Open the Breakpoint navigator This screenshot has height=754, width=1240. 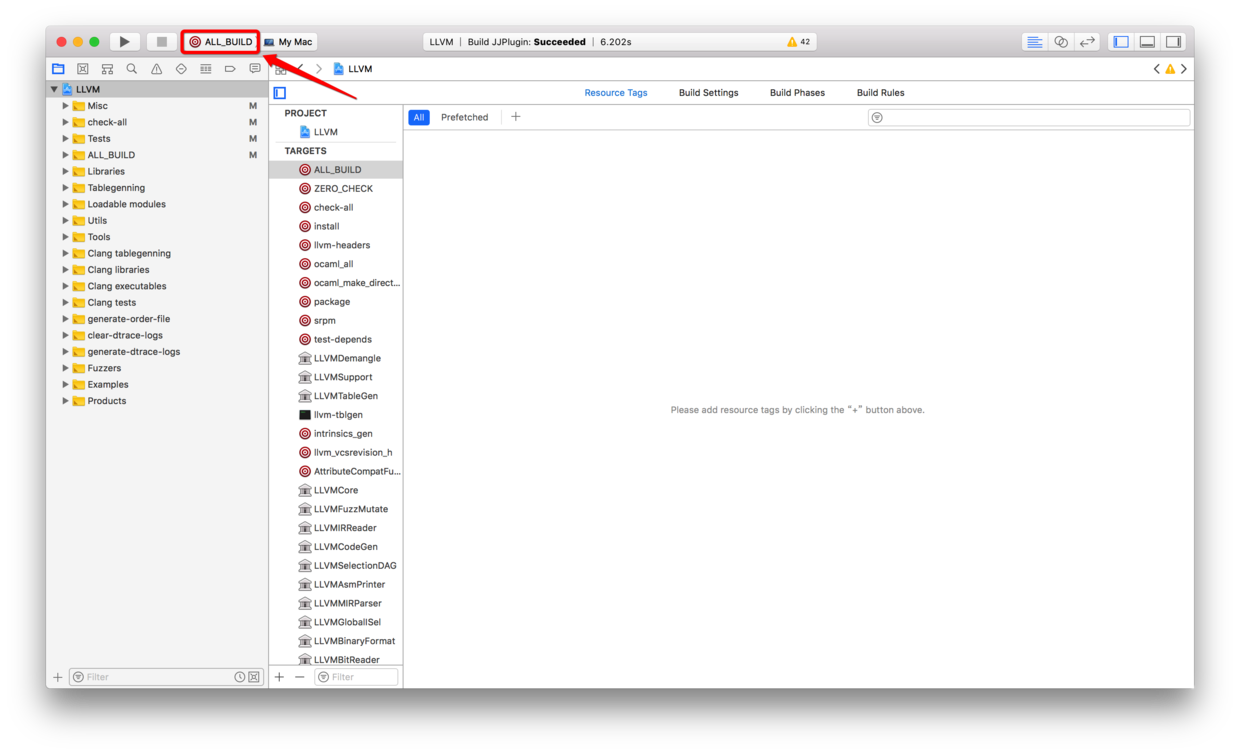tap(230, 69)
